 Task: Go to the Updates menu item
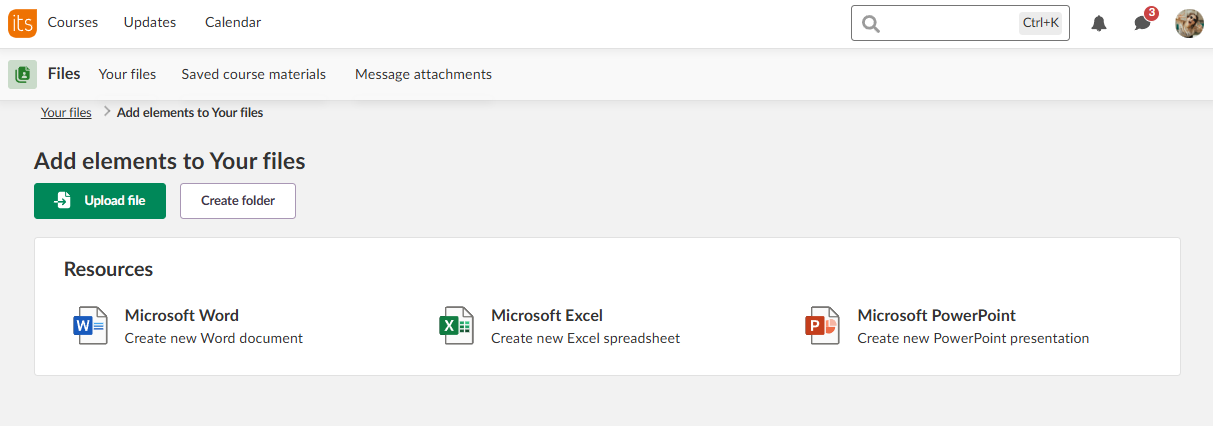(x=150, y=22)
